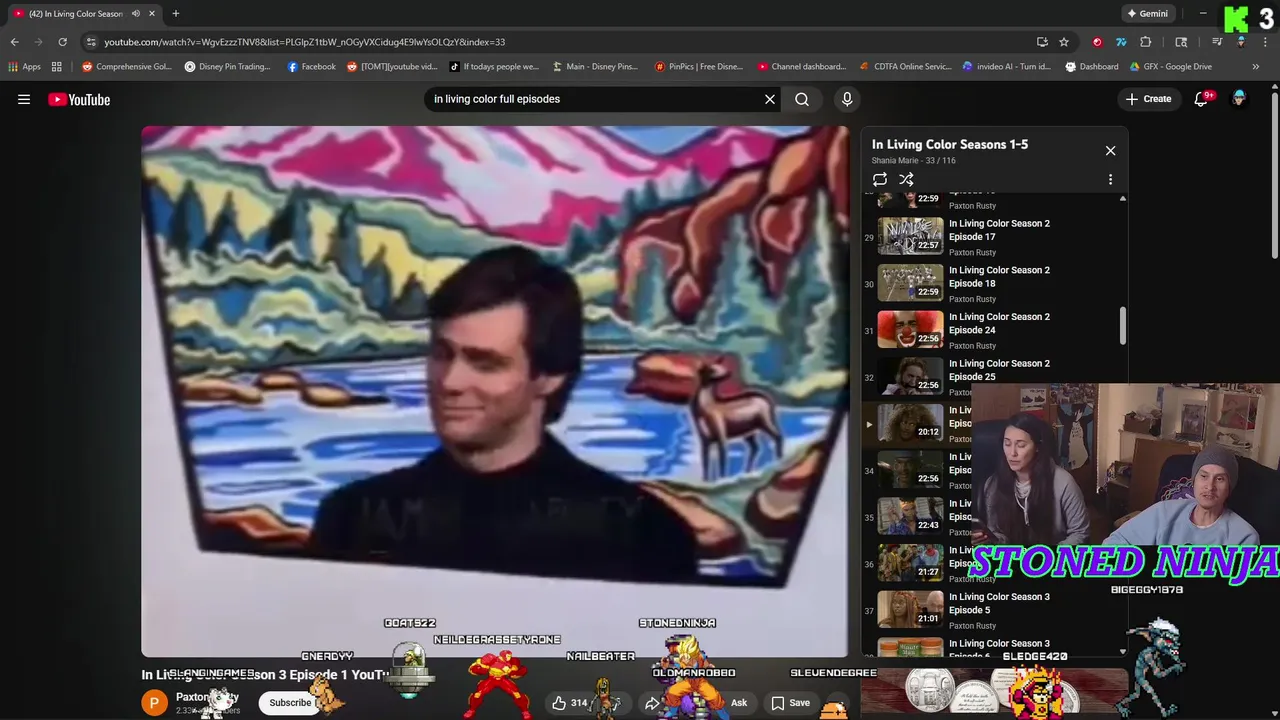
Task: Open a new browser tab
Action: (x=175, y=14)
